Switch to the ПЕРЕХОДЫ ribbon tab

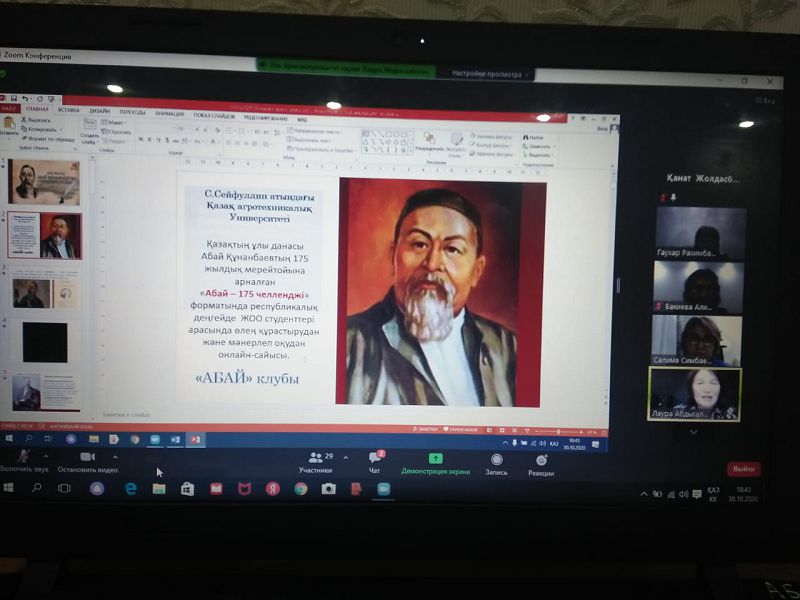coord(132,111)
